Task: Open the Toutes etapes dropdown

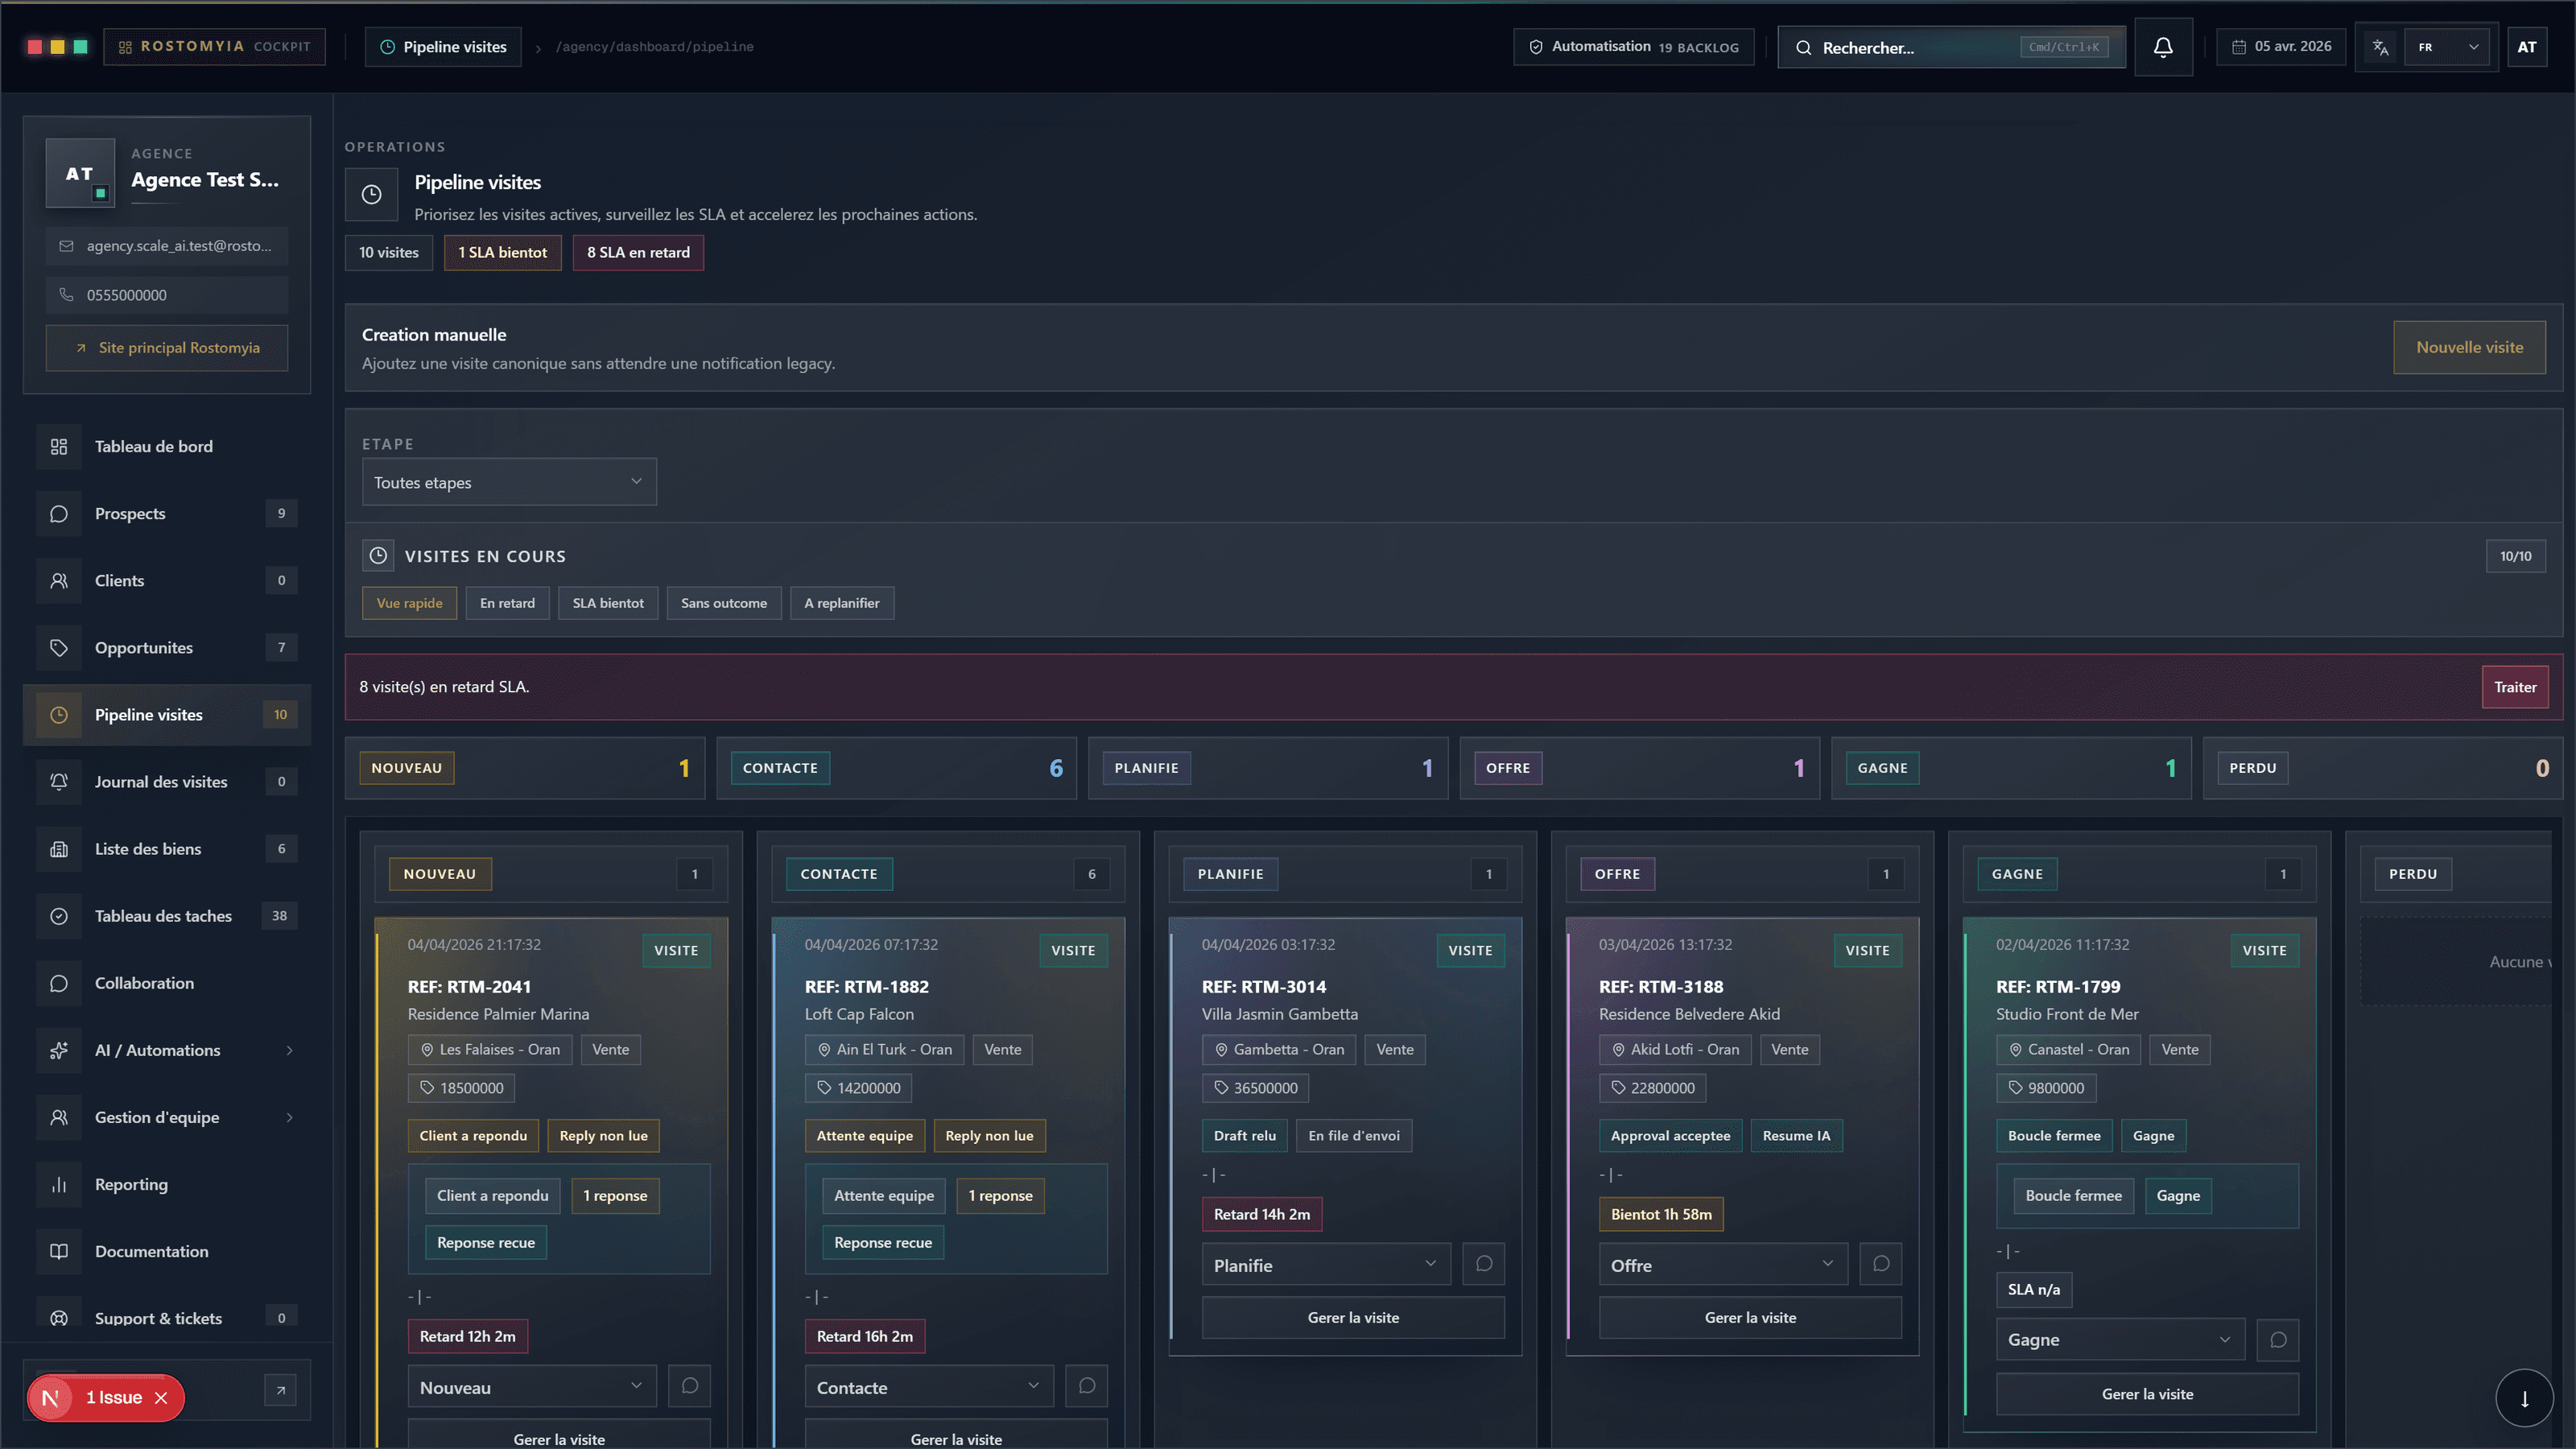Action: [509, 482]
